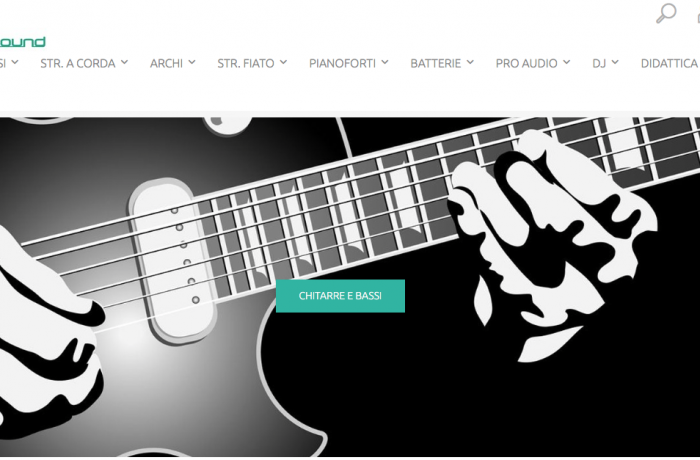700x460 pixels.
Task: Expand the STR. FIATO dropdown chevron
Action: (283, 62)
